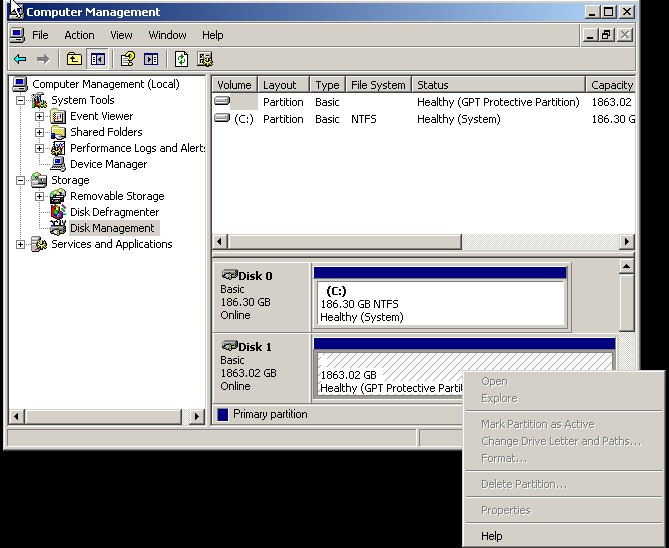Click the Help toolbar icon
The height and width of the screenshot is (548, 669).
[128, 59]
